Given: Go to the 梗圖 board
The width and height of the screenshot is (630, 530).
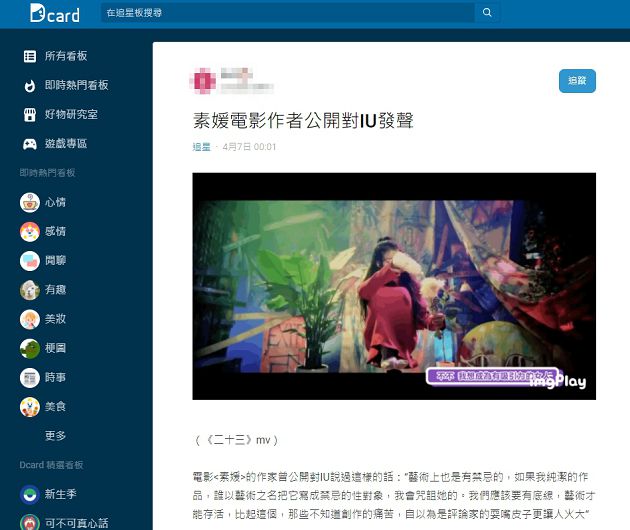Looking at the screenshot, I should tap(55, 349).
